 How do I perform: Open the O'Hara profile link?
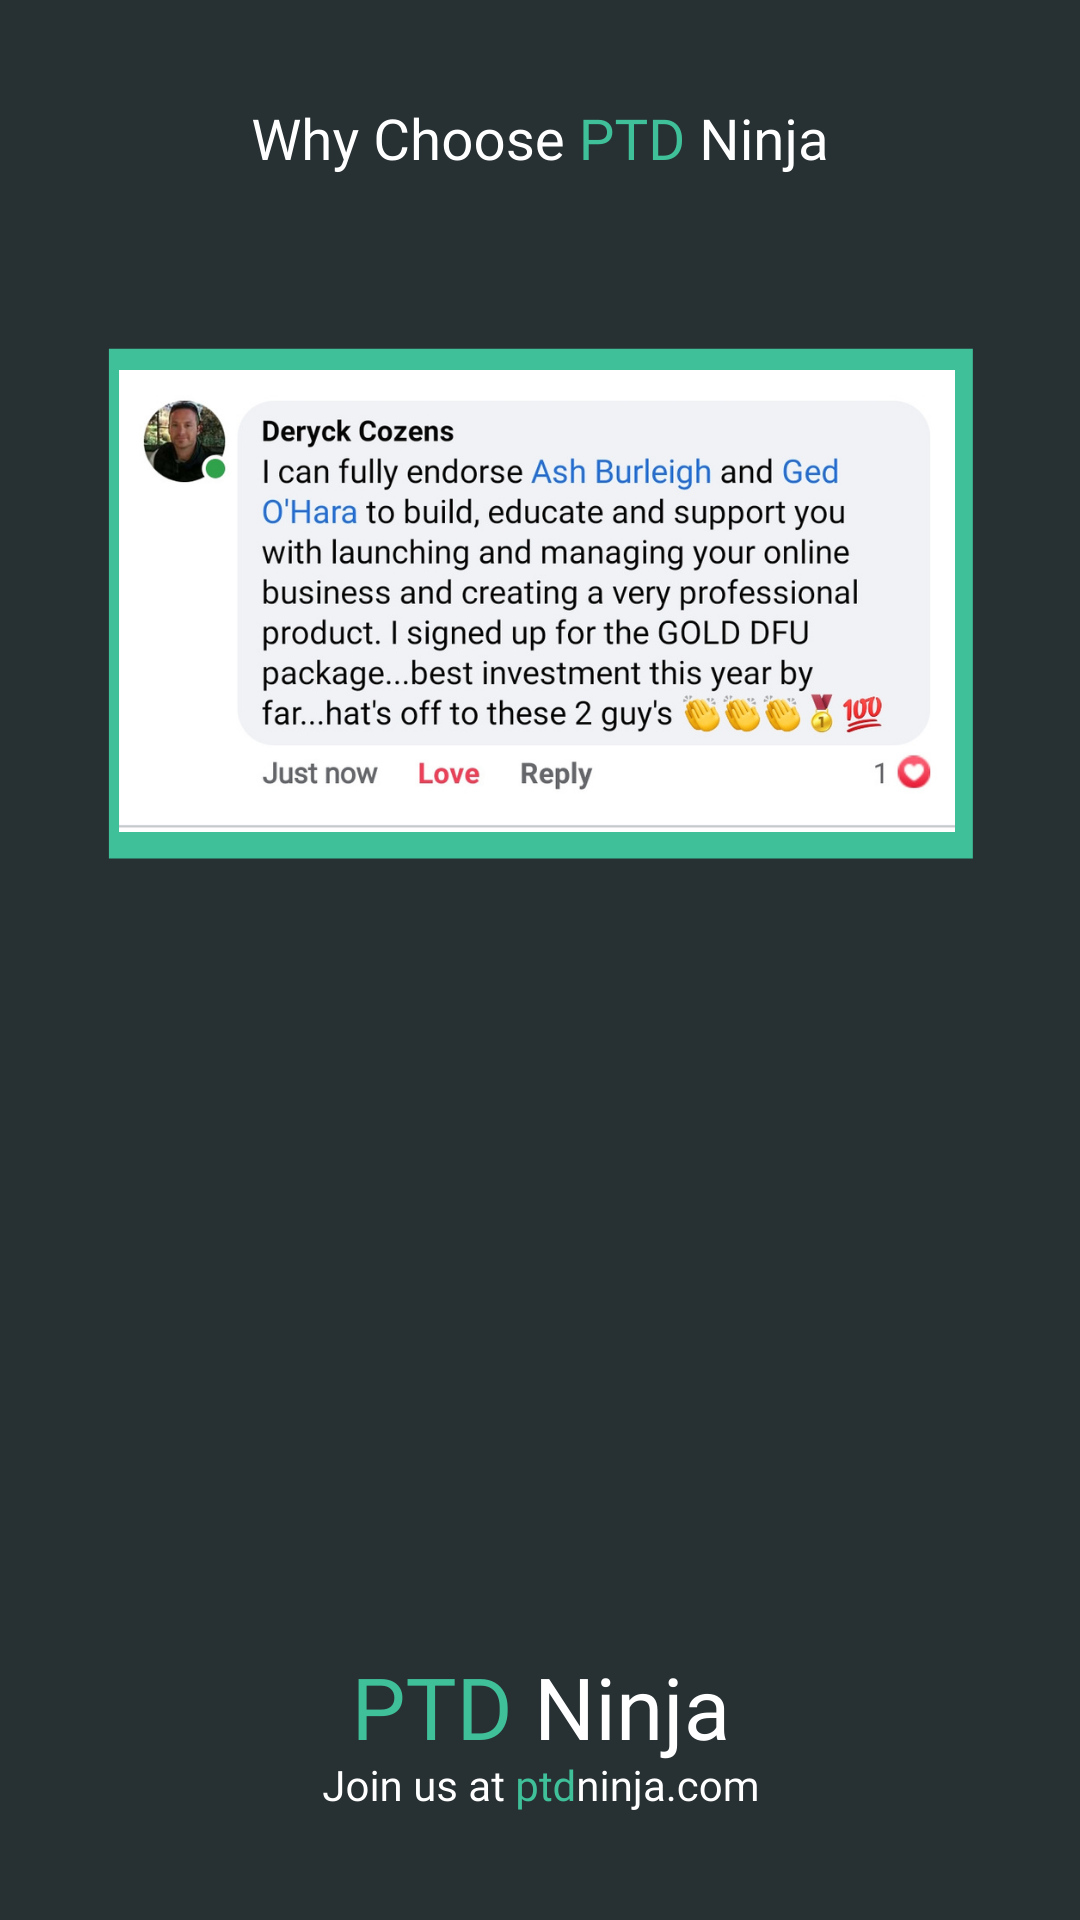309,512
